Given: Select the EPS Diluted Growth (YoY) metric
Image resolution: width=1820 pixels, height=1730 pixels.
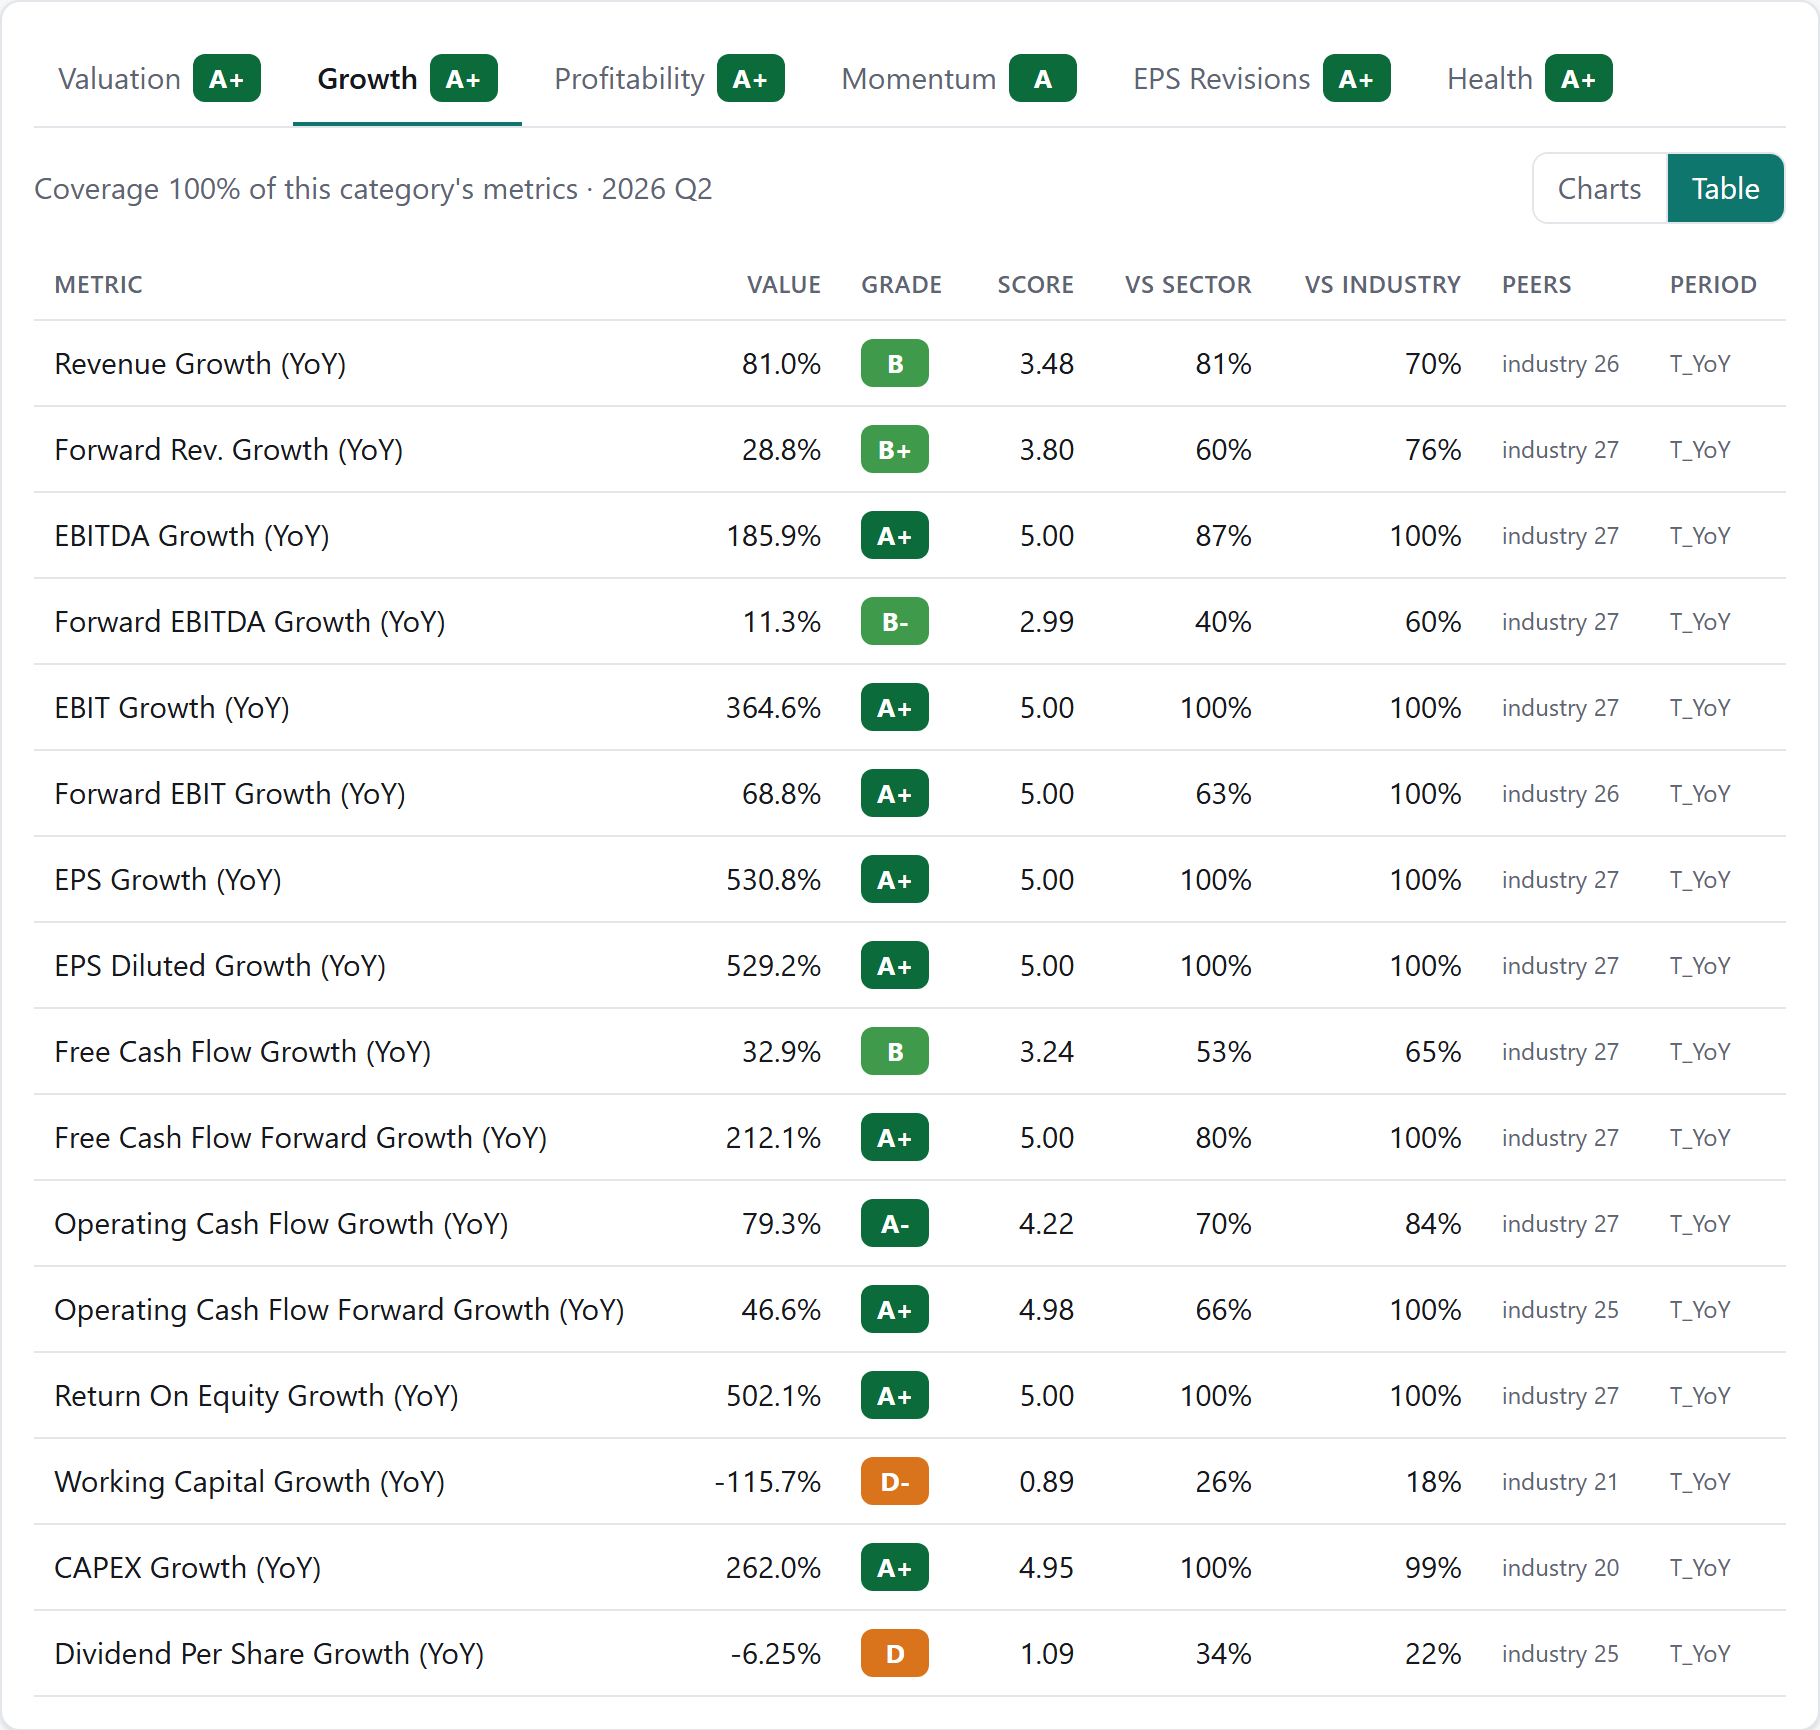Looking at the screenshot, I should coord(220,966).
